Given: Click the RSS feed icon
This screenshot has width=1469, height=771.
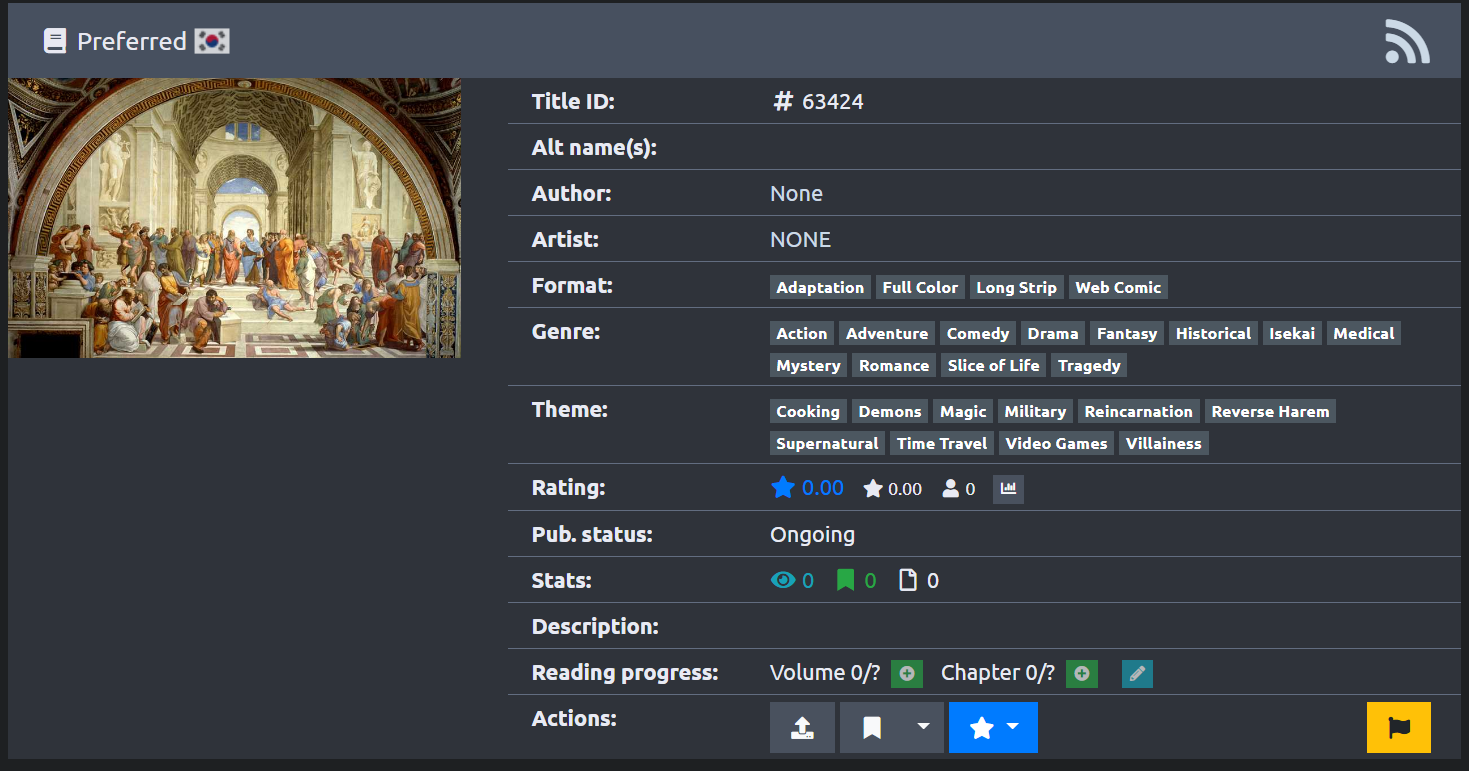Looking at the screenshot, I should click(1406, 42).
